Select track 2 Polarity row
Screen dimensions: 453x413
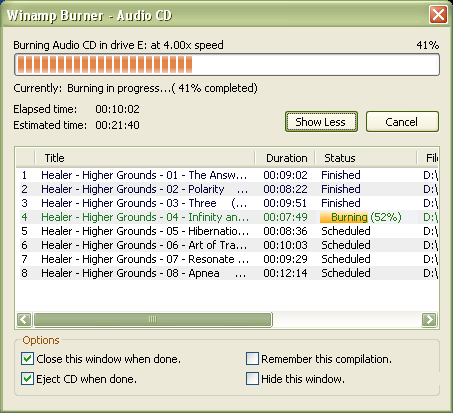[x=229, y=189]
